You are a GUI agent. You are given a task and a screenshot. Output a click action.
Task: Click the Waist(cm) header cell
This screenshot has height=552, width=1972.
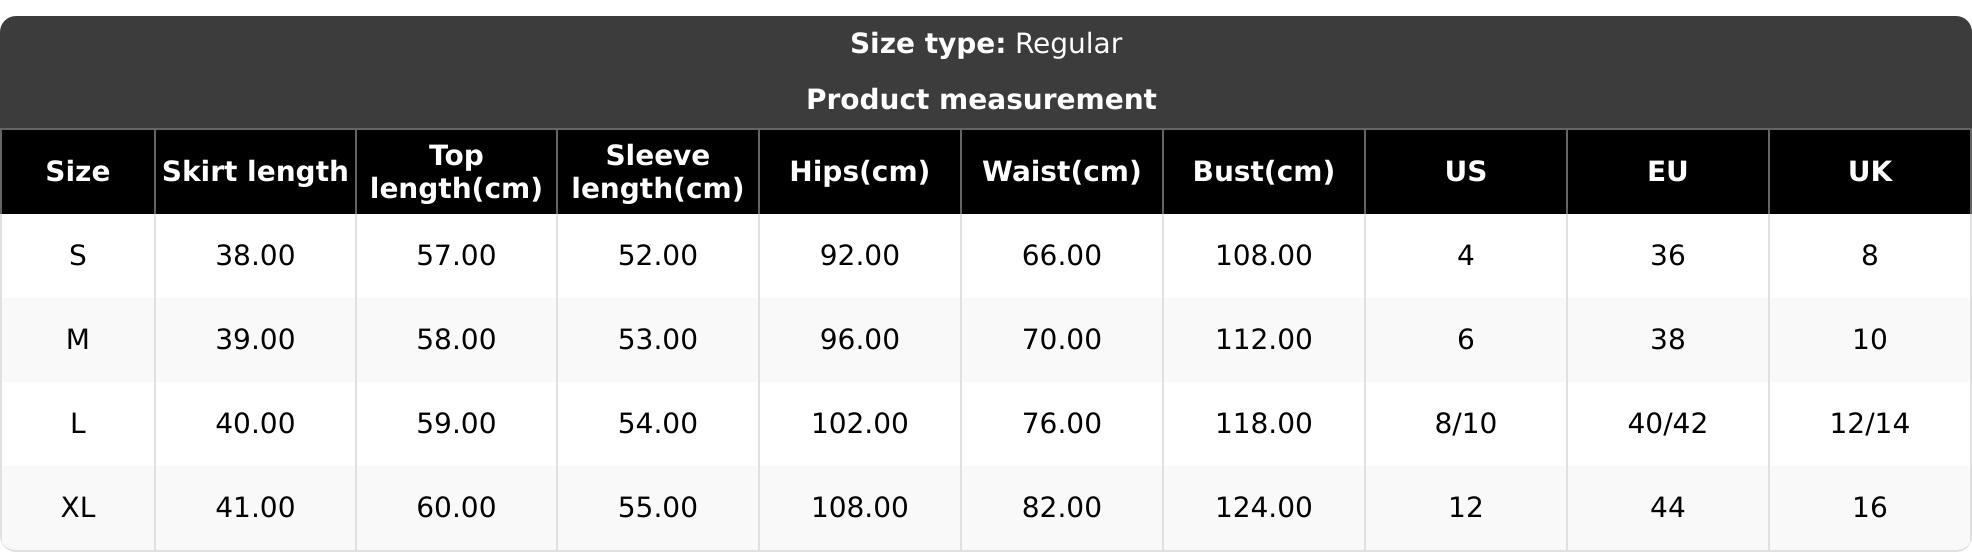pos(1061,172)
